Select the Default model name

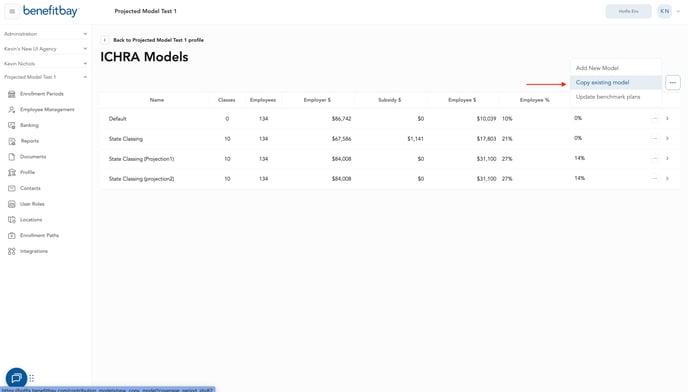click(118, 119)
